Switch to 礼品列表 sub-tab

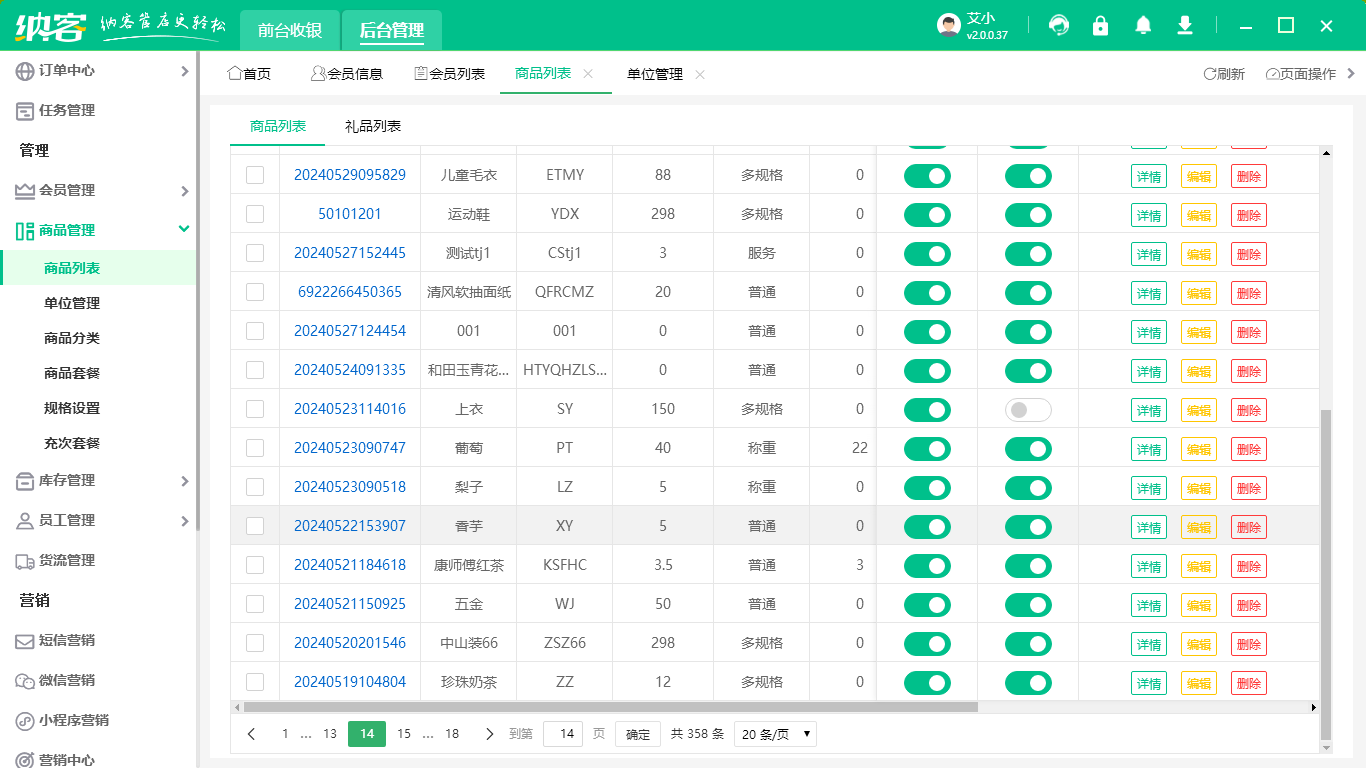(373, 127)
